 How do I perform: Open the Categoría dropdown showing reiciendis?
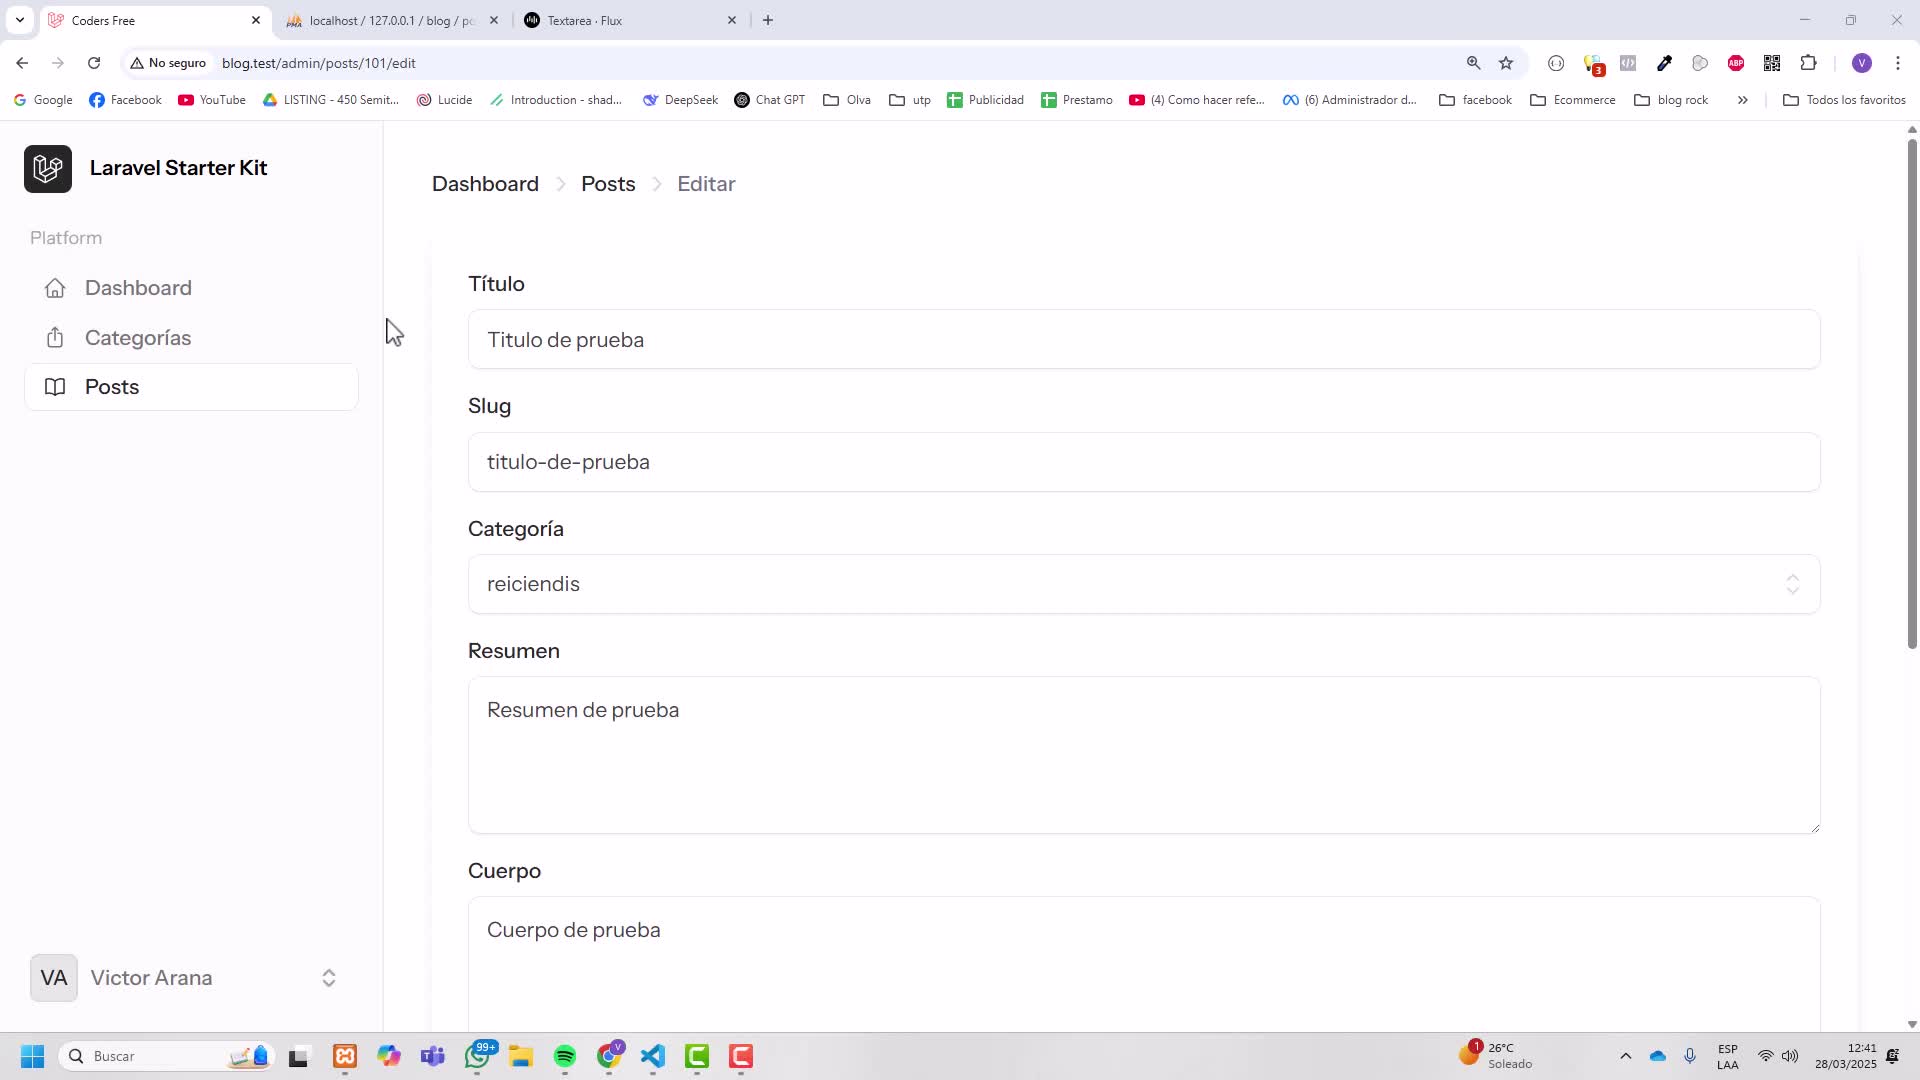coord(1143,584)
